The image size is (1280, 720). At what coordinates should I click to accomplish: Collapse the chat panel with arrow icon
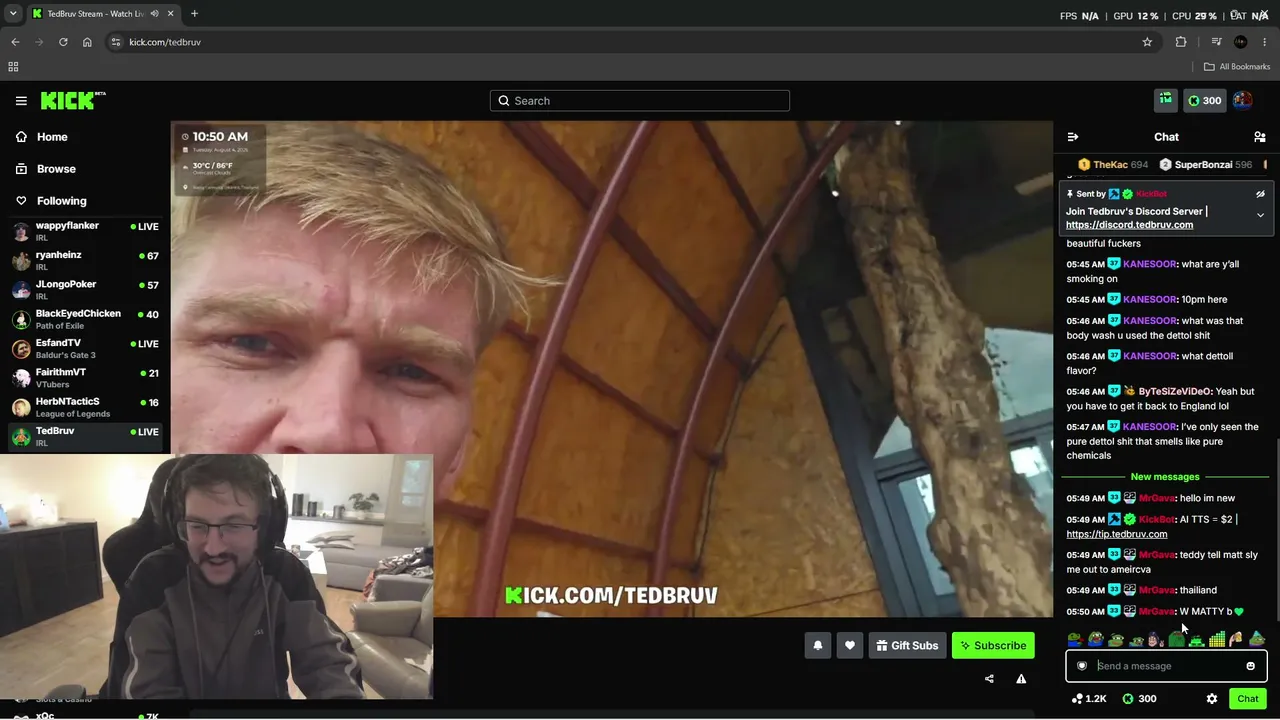[1073, 137]
